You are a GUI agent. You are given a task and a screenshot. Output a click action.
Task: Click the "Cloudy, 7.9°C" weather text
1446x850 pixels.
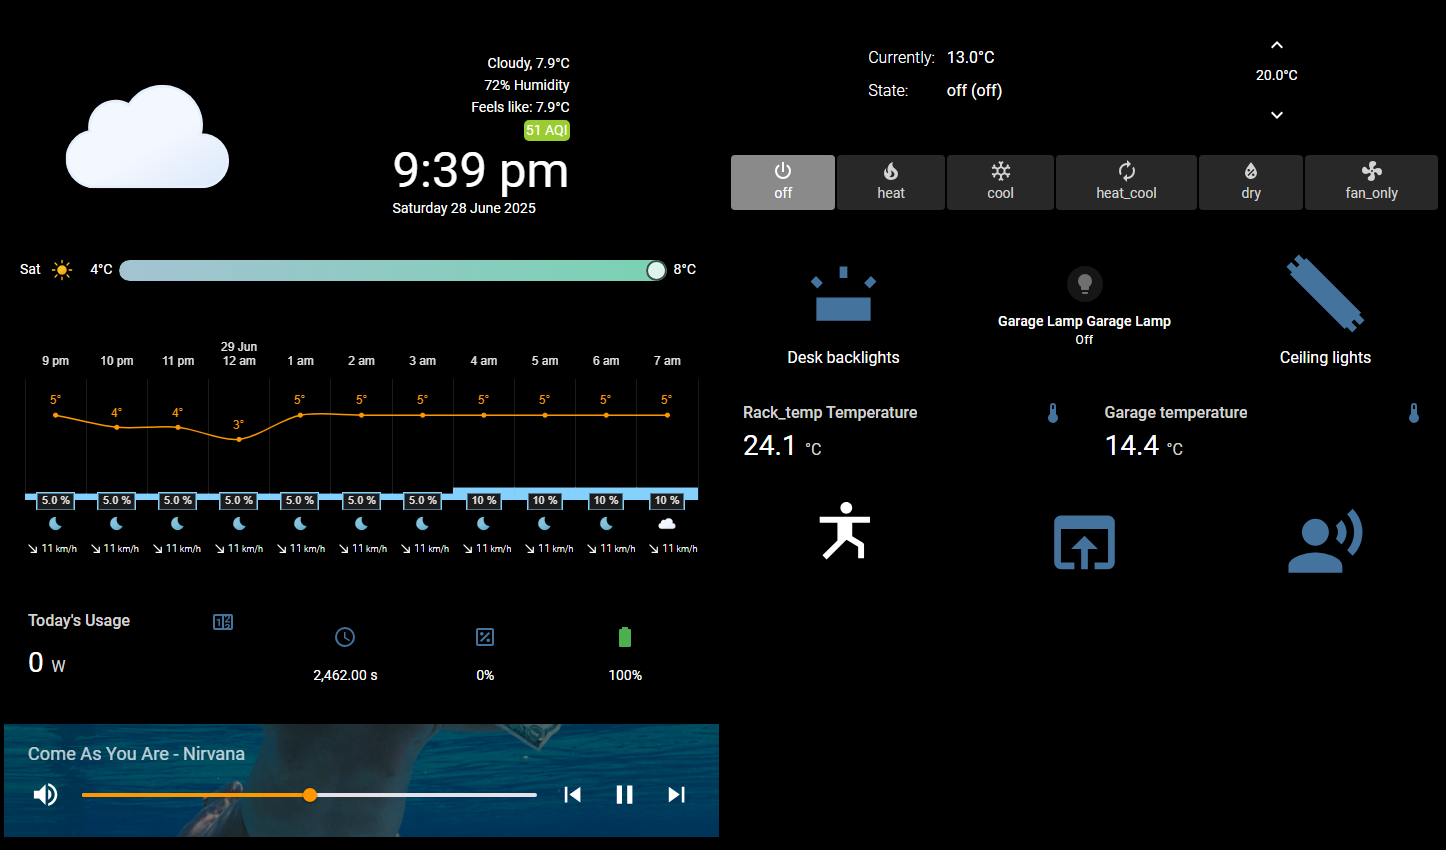pos(529,63)
